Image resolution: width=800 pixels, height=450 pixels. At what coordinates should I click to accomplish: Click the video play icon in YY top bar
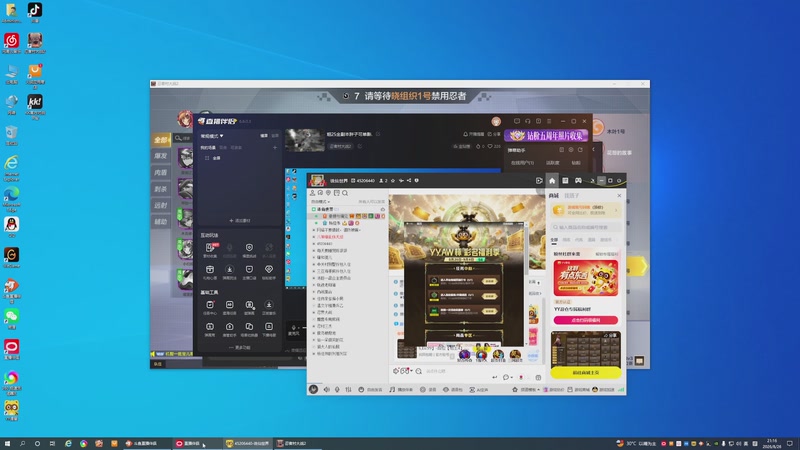539,181
